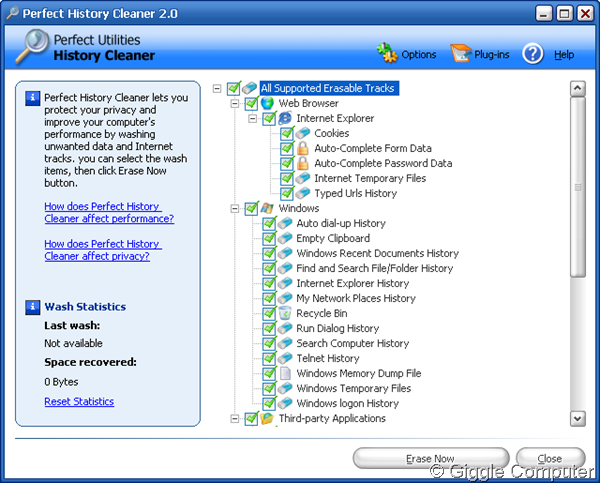The height and width of the screenshot is (483, 600).
Task: Click the magnifying glass History Cleaner logo
Action: pos(32,46)
